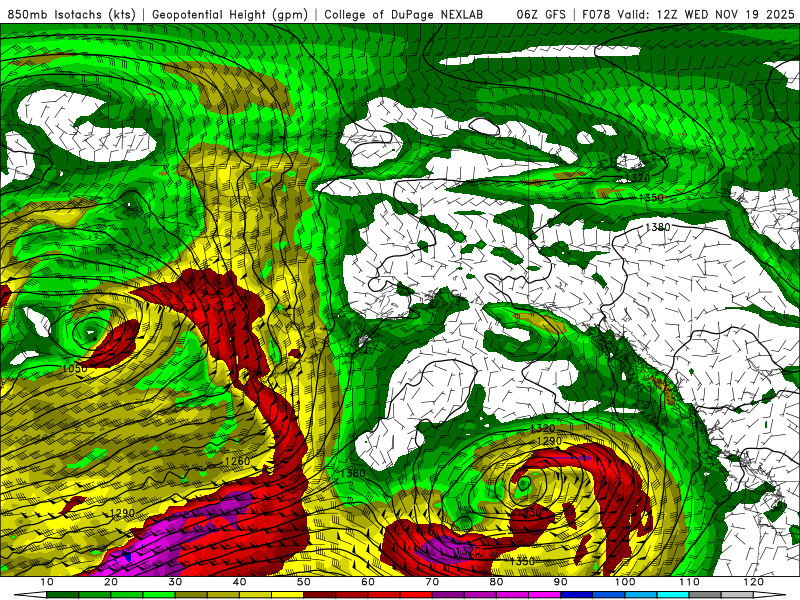Click the 70 label on the color scale
This screenshot has width=800, height=600.
click(x=432, y=582)
